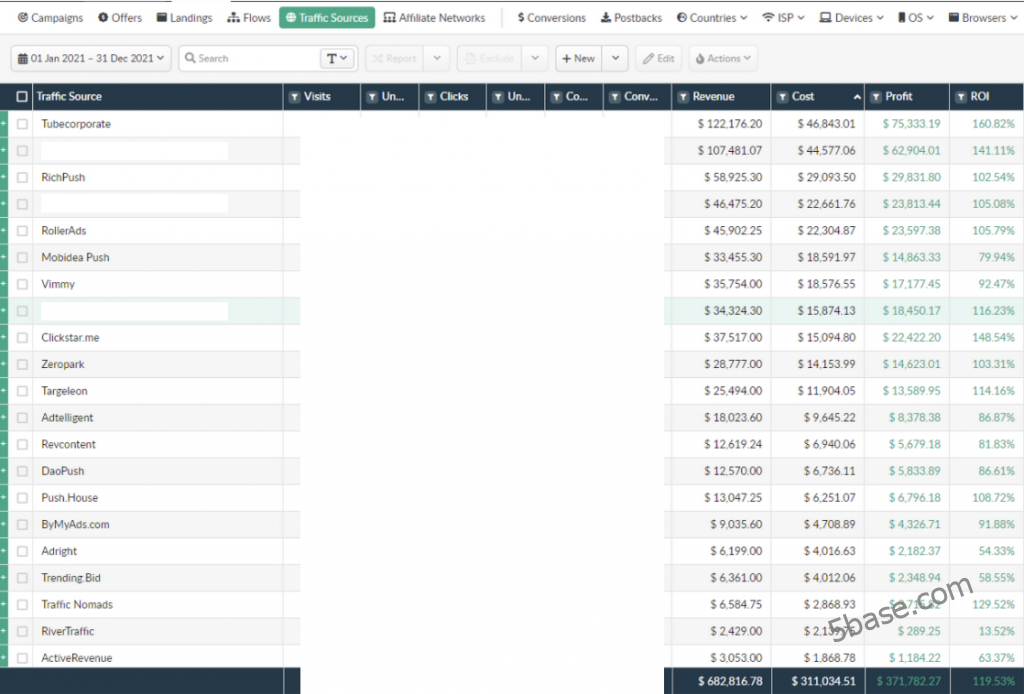Switch to the Campaigns tab
1024x694 pixels.
[50, 18]
